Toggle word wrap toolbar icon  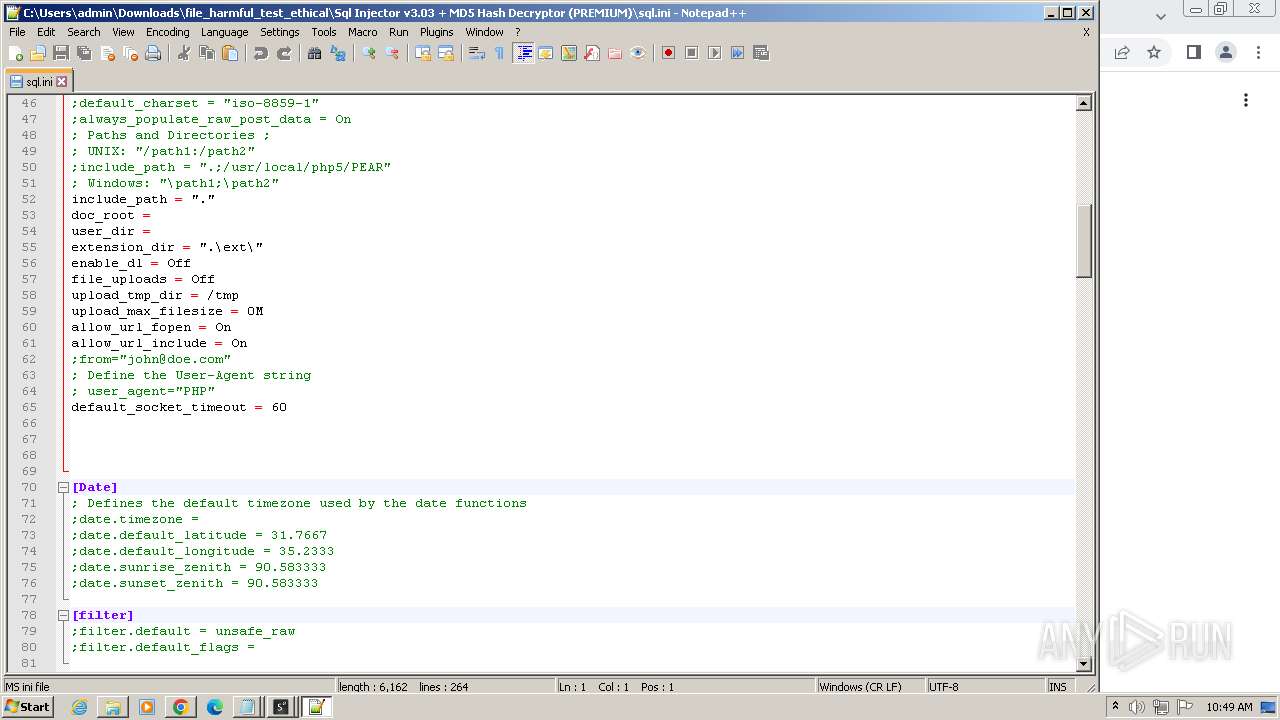(x=477, y=53)
